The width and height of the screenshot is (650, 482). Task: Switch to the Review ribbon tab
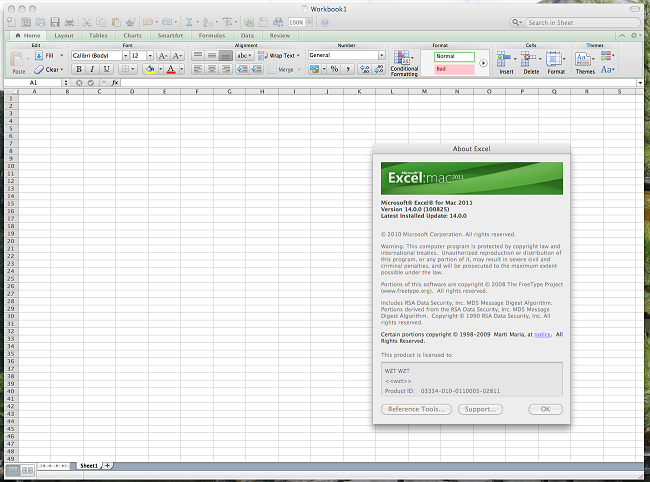[280, 36]
